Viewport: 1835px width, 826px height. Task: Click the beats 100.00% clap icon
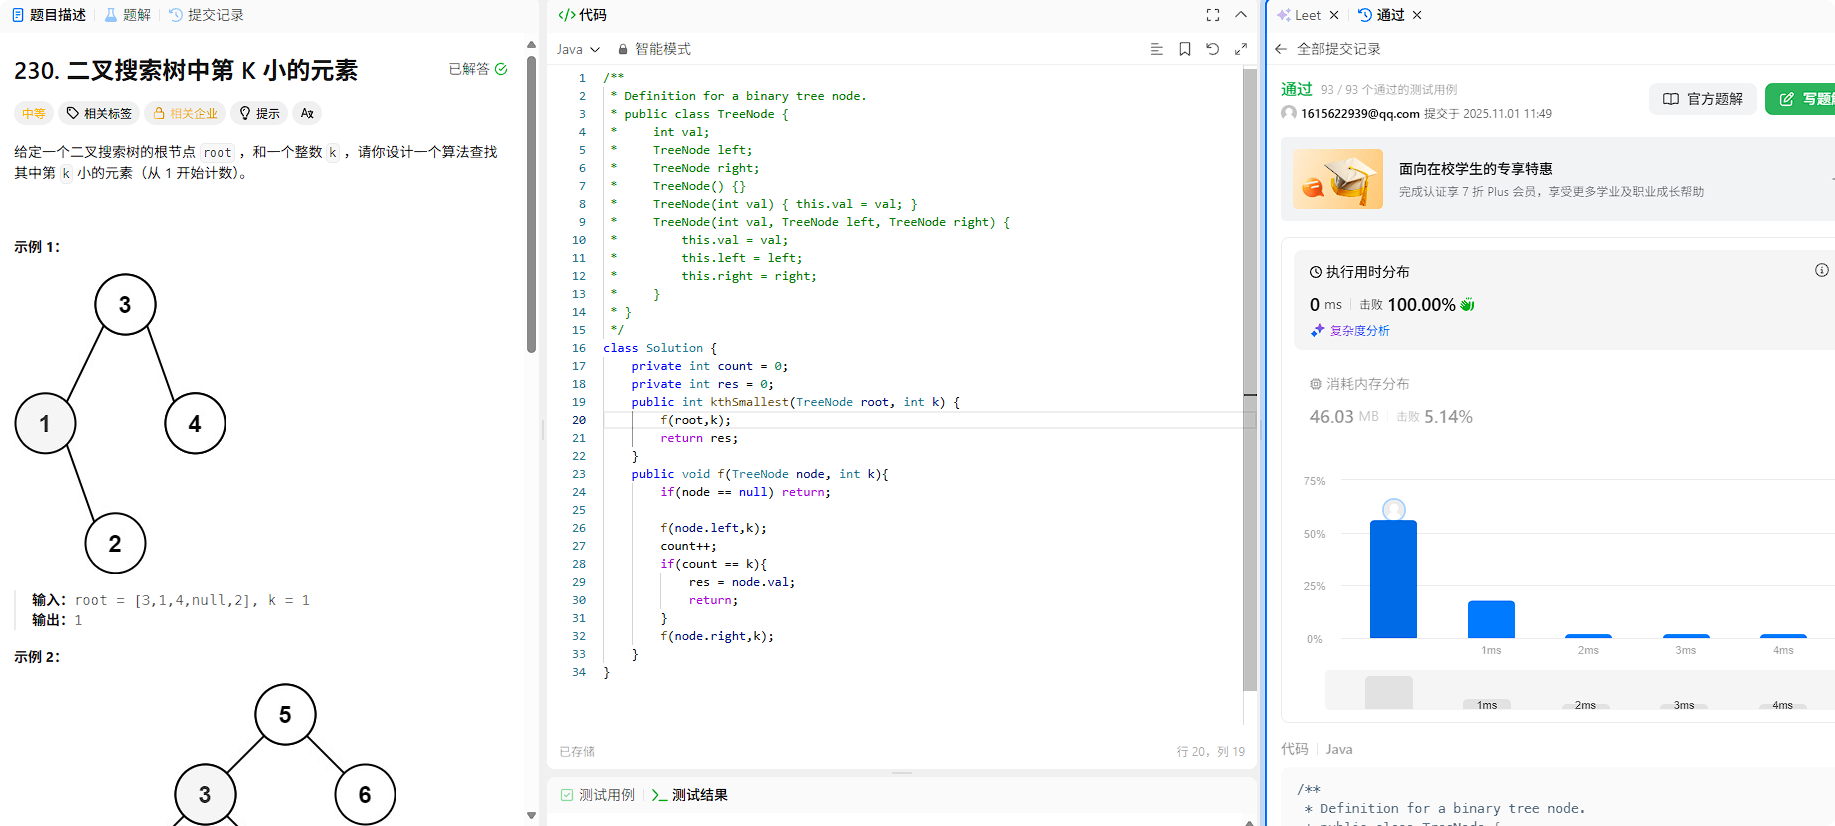[1467, 305]
